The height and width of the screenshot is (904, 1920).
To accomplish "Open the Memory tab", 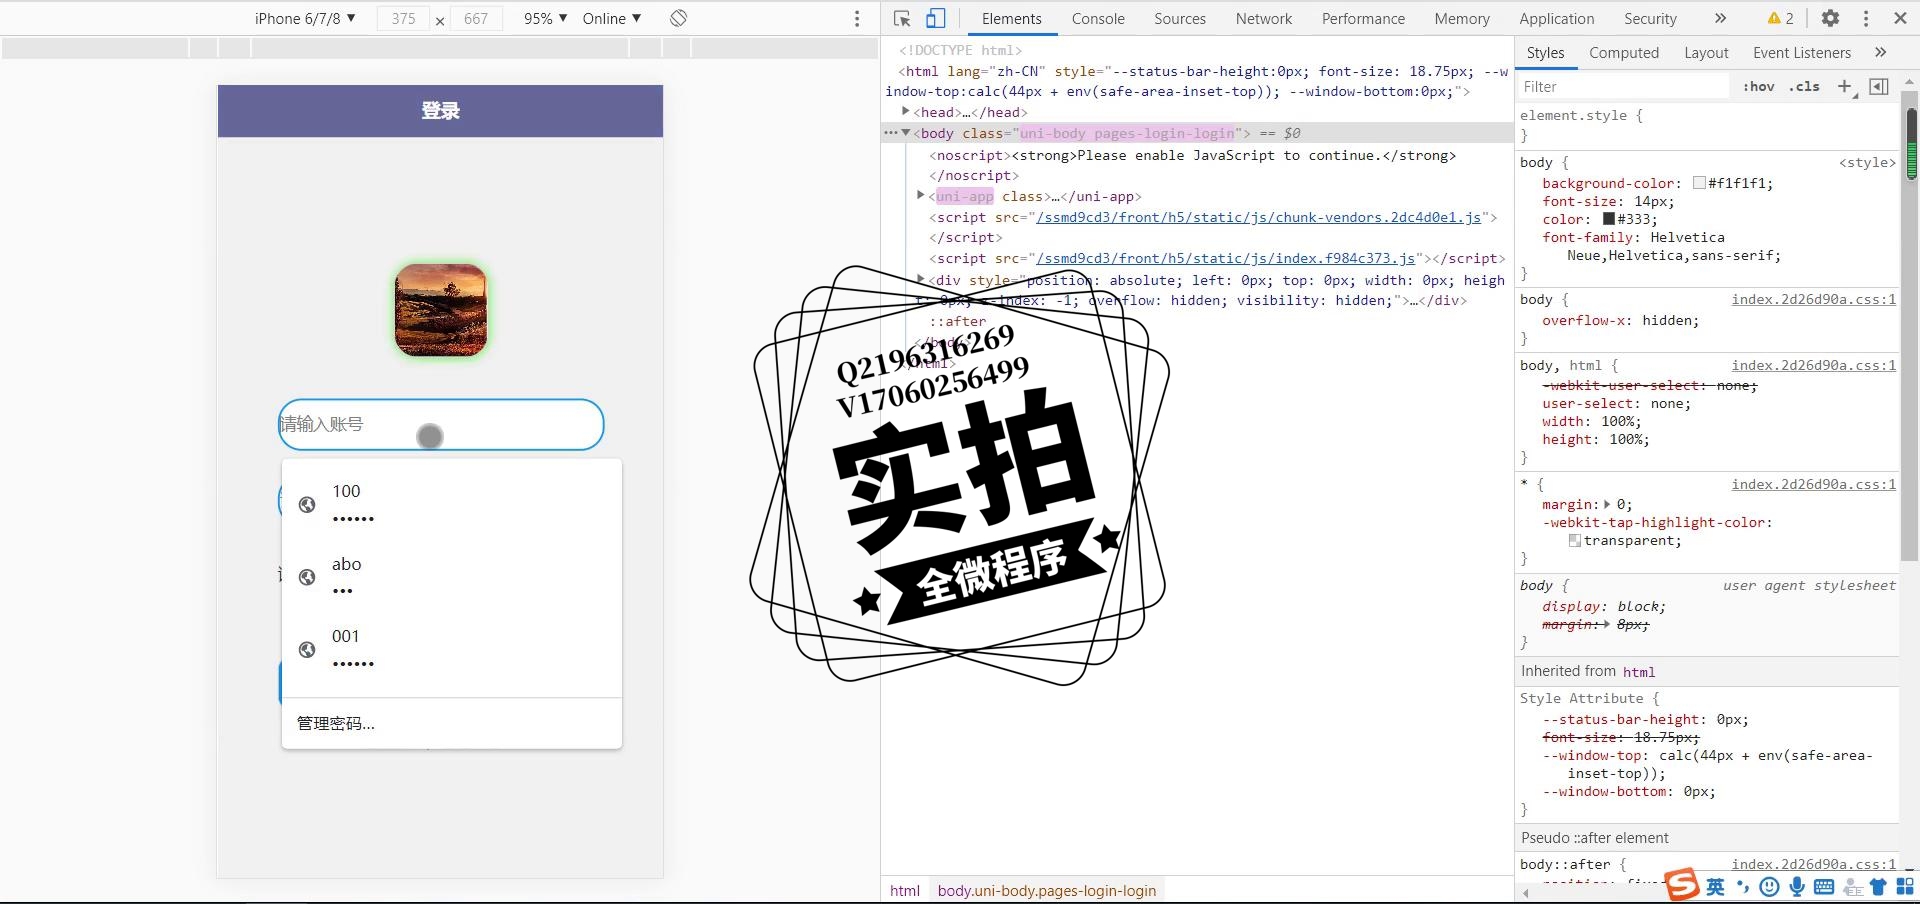I will pyautogui.click(x=1462, y=18).
